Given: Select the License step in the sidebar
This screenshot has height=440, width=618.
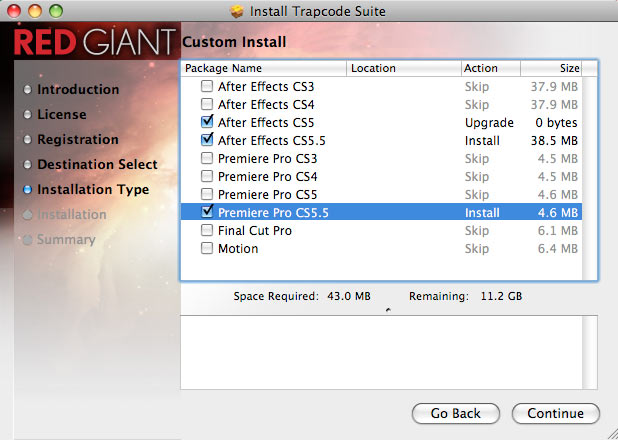Looking at the screenshot, I should [x=62, y=114].
